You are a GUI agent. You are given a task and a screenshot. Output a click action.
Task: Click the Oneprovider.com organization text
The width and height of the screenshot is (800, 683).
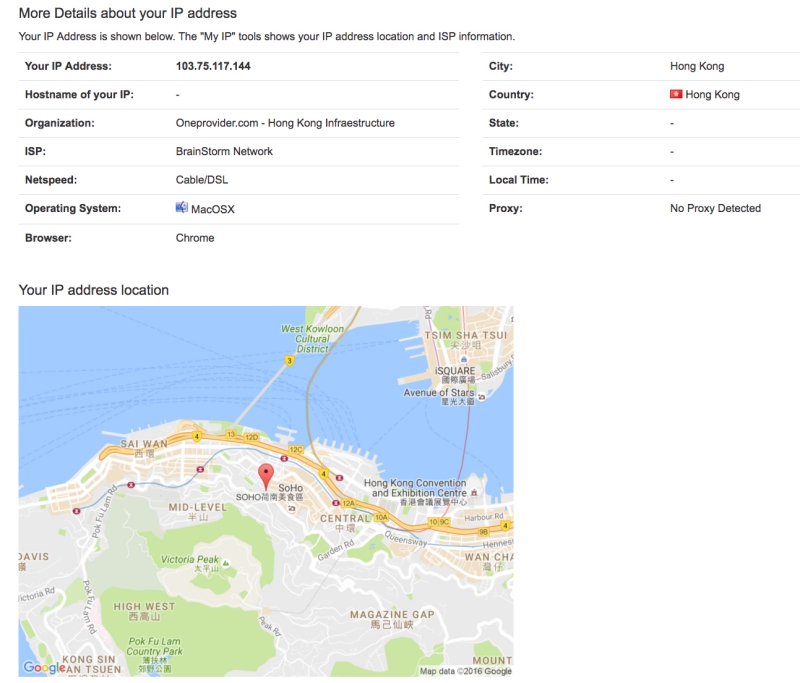pos(285,123)
